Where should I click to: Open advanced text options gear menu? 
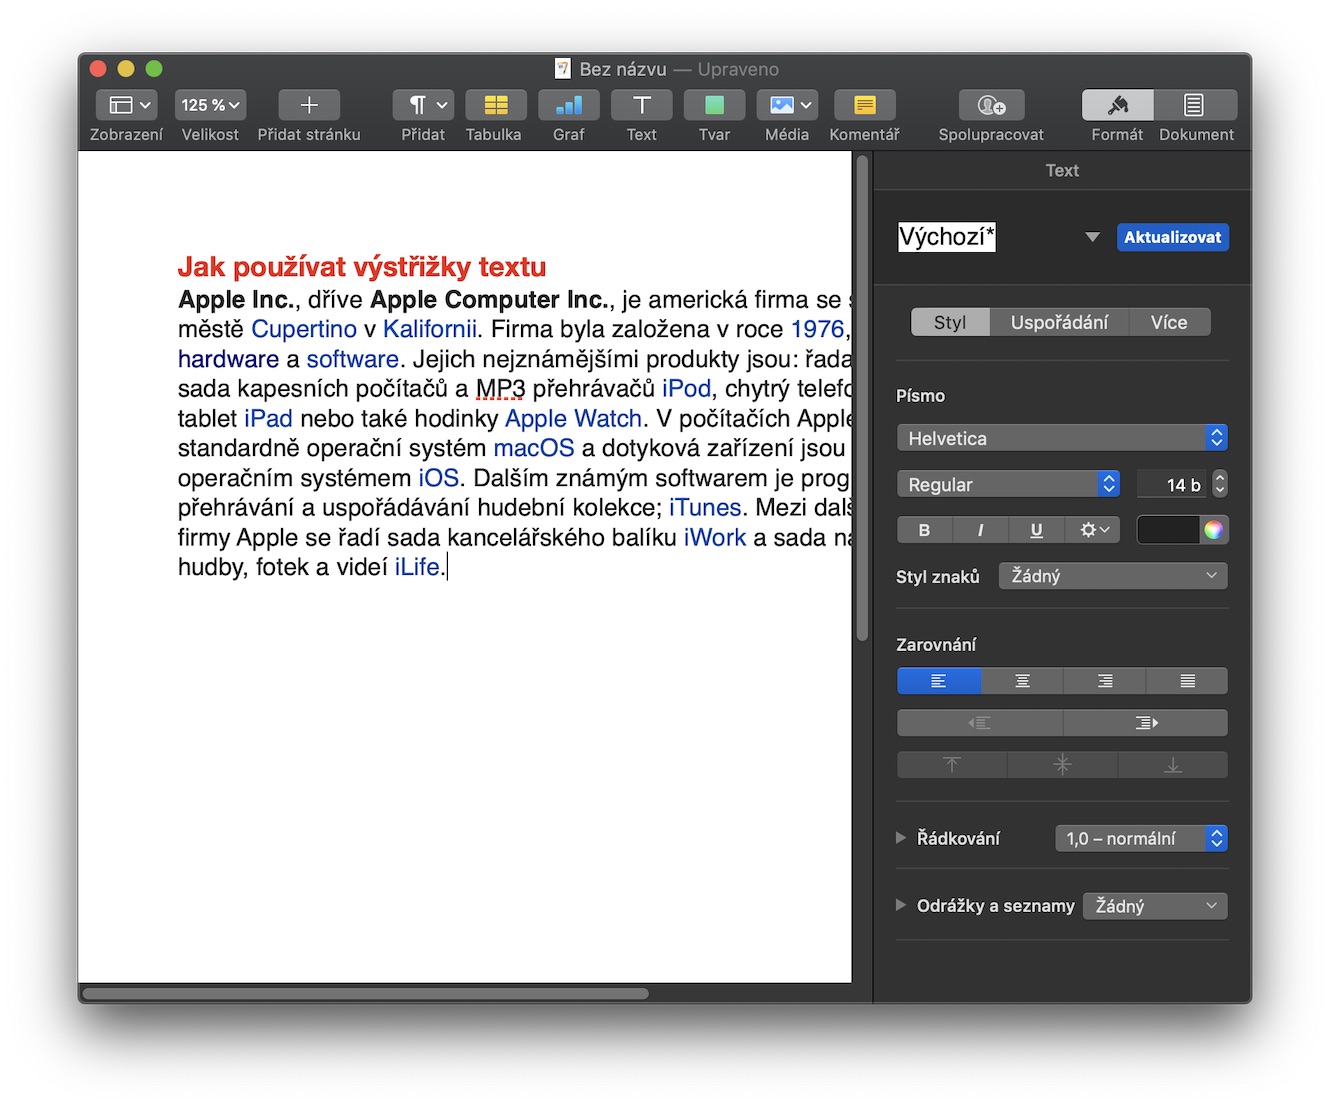point(1093,530)
